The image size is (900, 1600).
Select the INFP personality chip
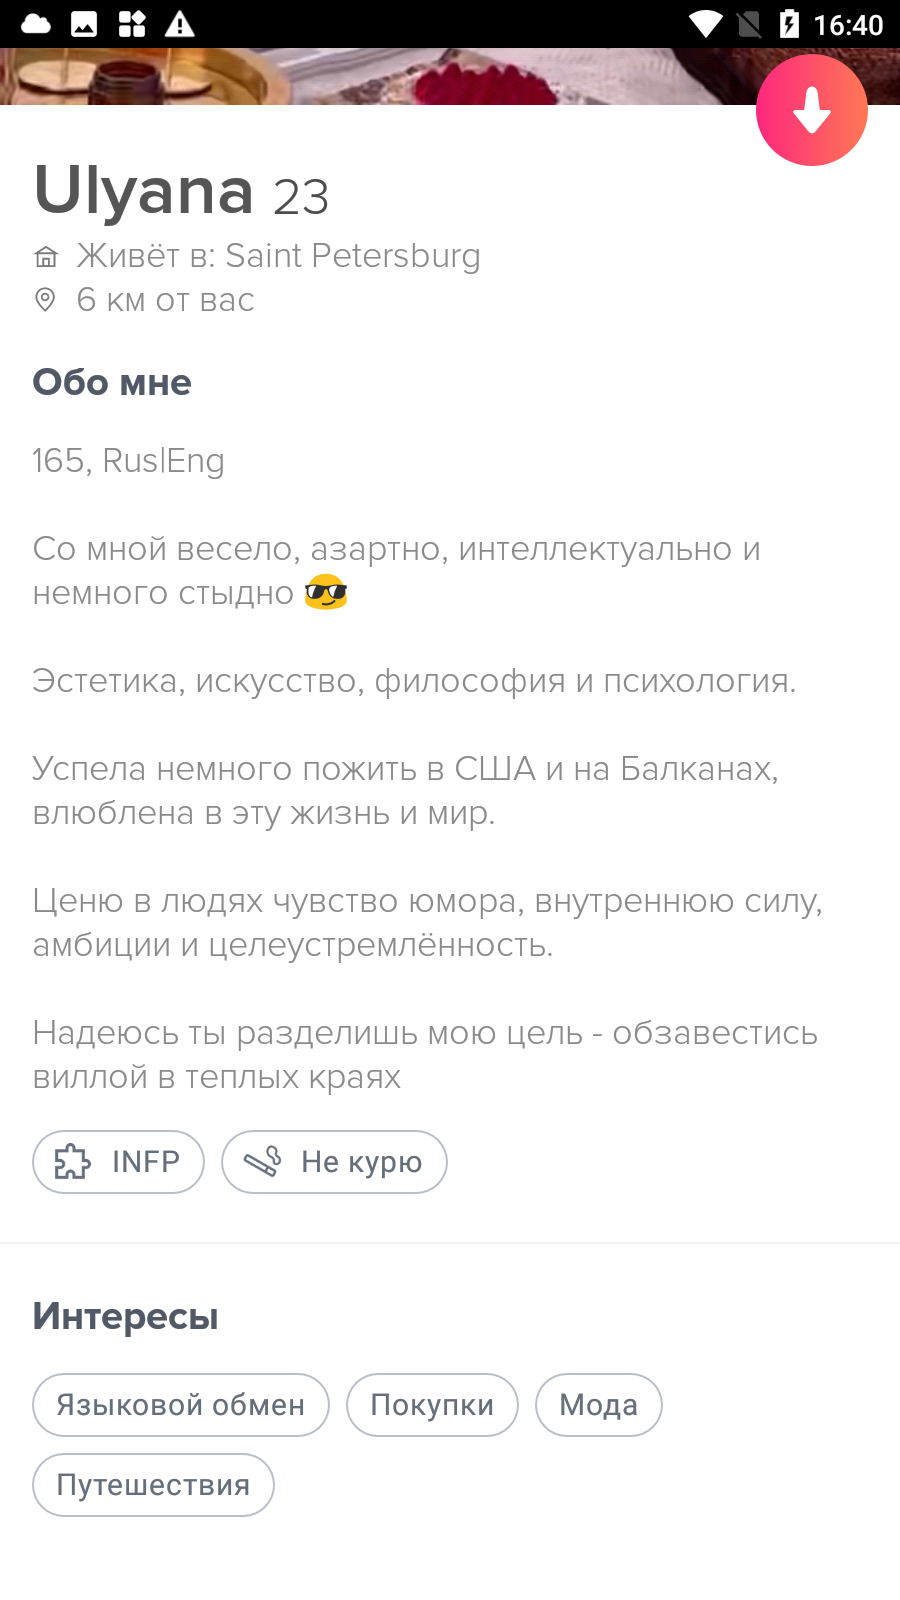coord(118,1162)
